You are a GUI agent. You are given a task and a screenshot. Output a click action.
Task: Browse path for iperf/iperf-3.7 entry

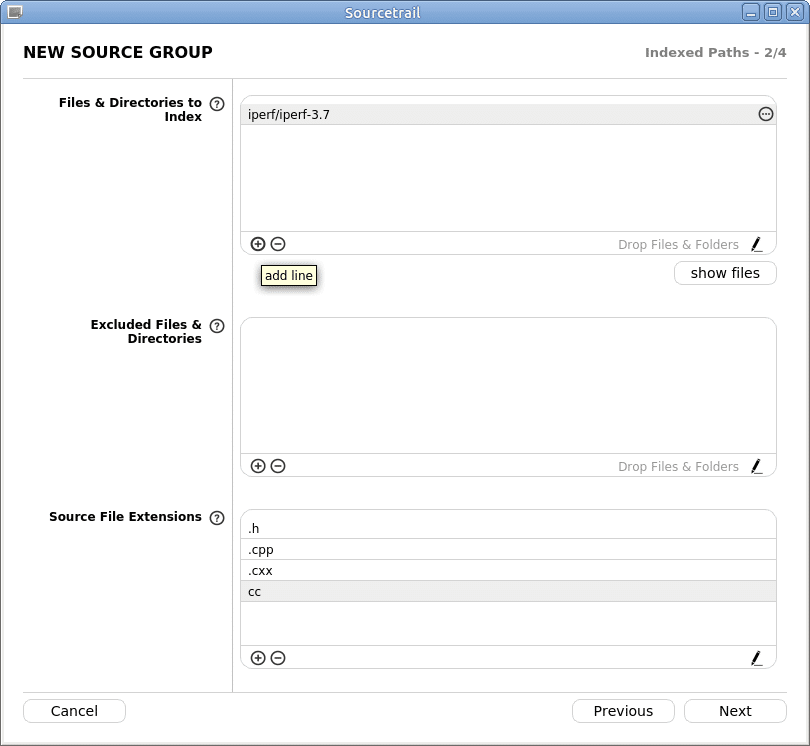point(766,114)
